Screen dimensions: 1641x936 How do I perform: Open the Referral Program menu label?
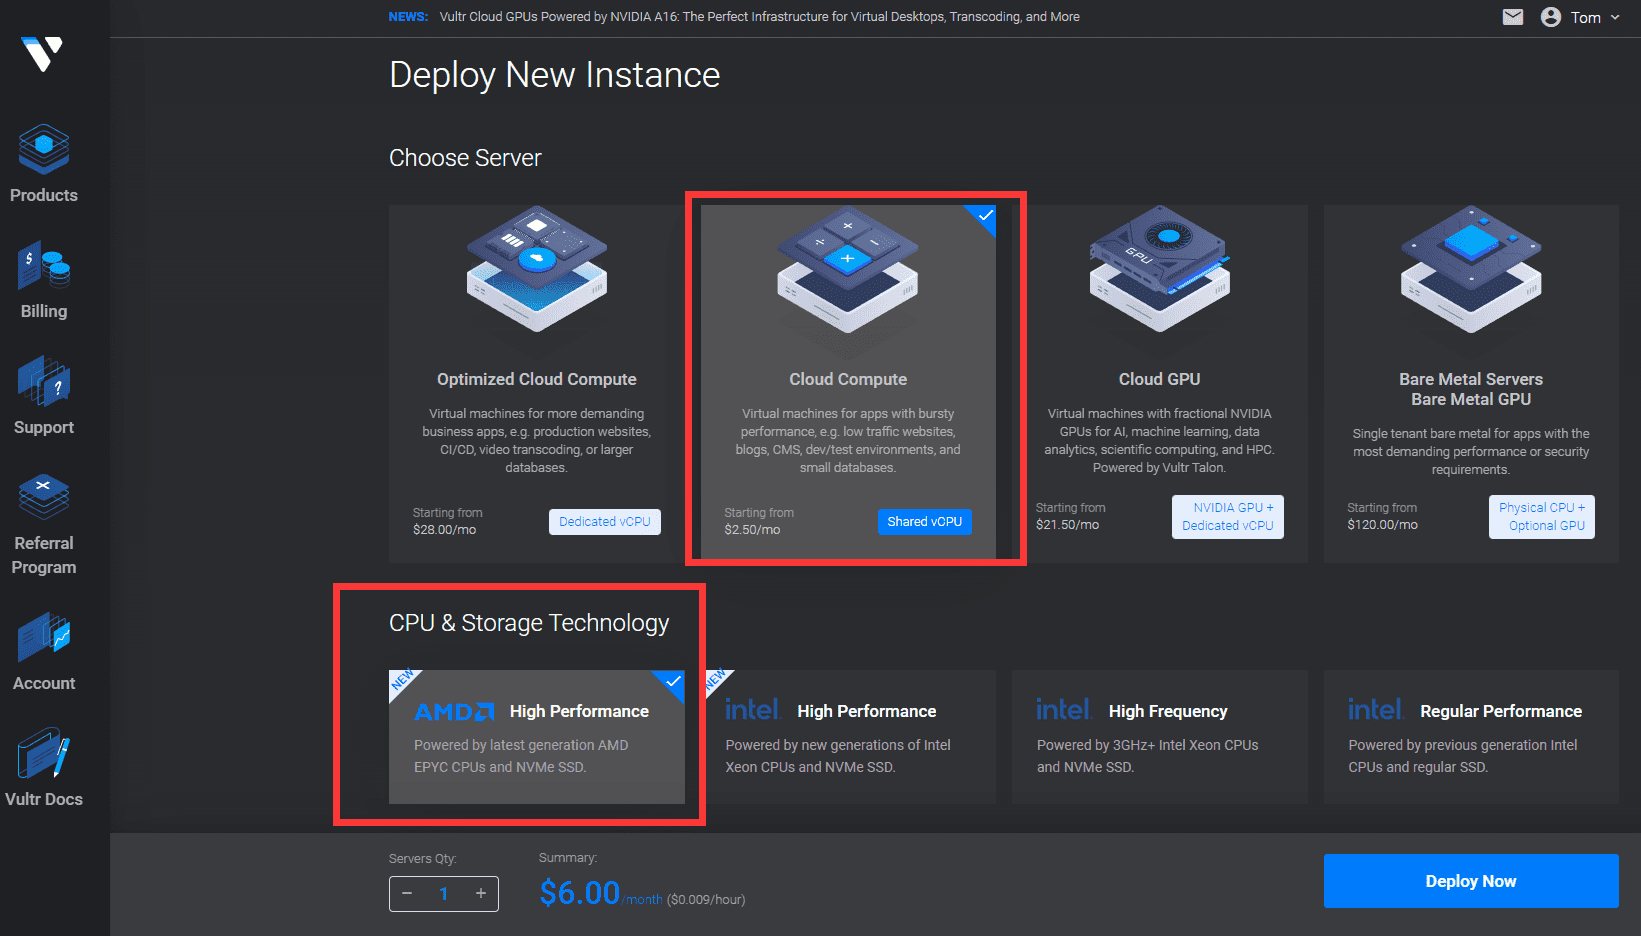coord(44,555)
